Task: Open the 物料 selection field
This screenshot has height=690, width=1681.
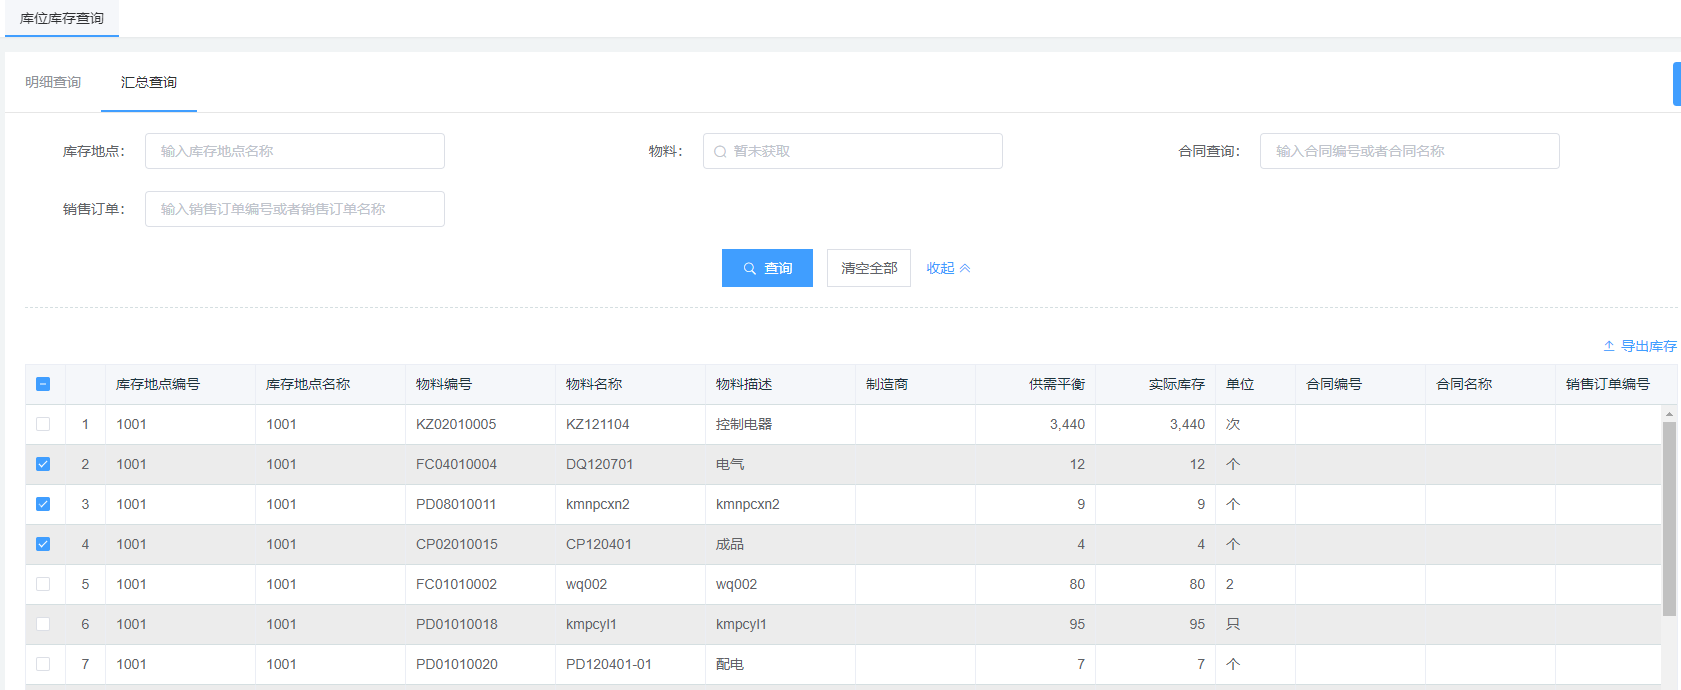Action: click(852, 151)
